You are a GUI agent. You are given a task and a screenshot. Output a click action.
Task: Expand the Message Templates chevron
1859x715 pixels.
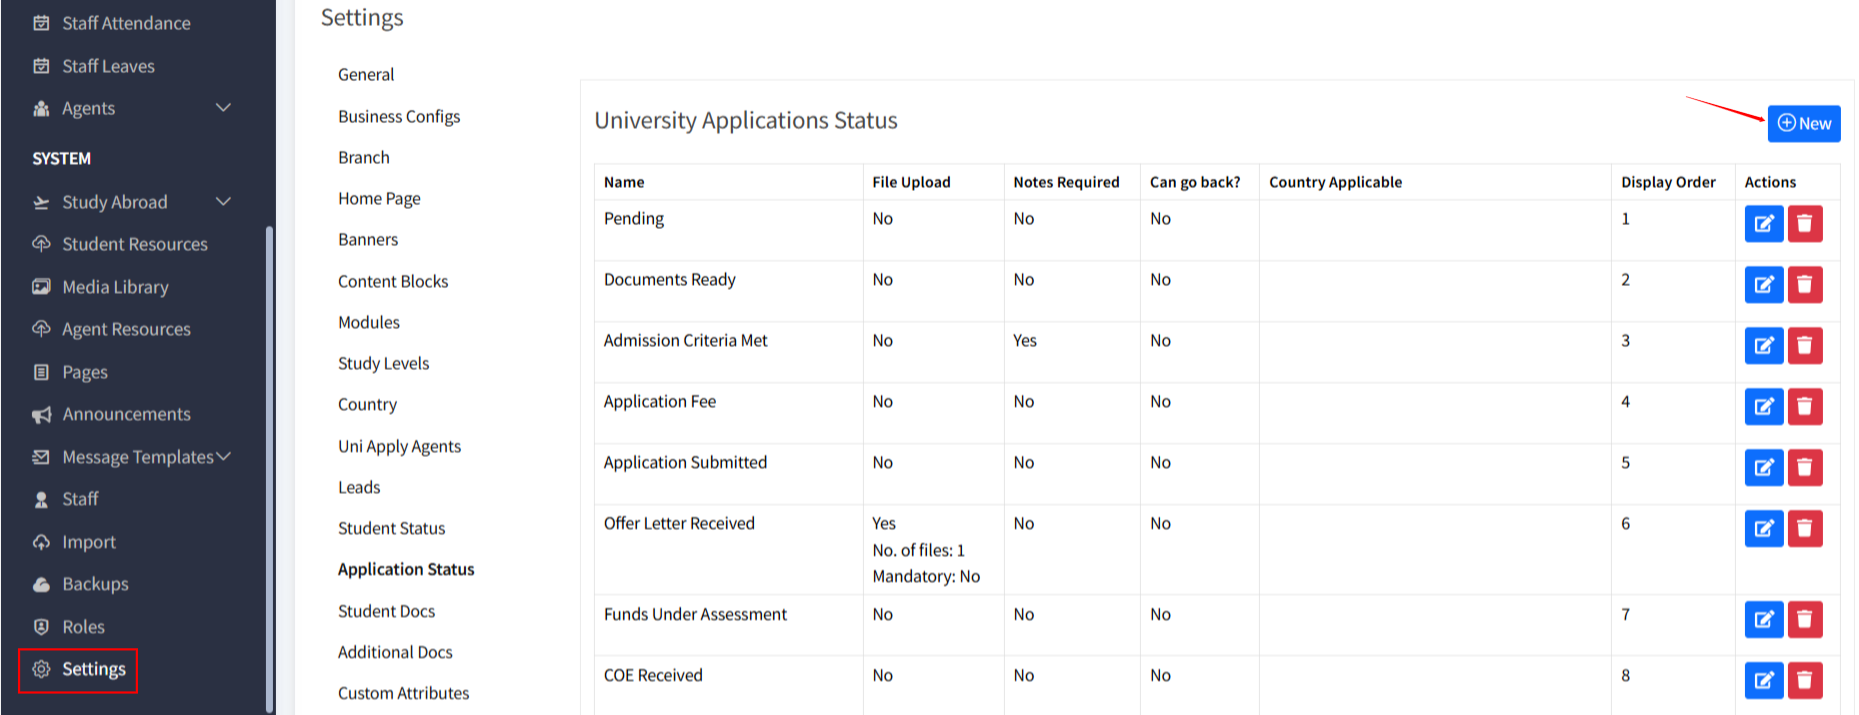click(223, 457)
